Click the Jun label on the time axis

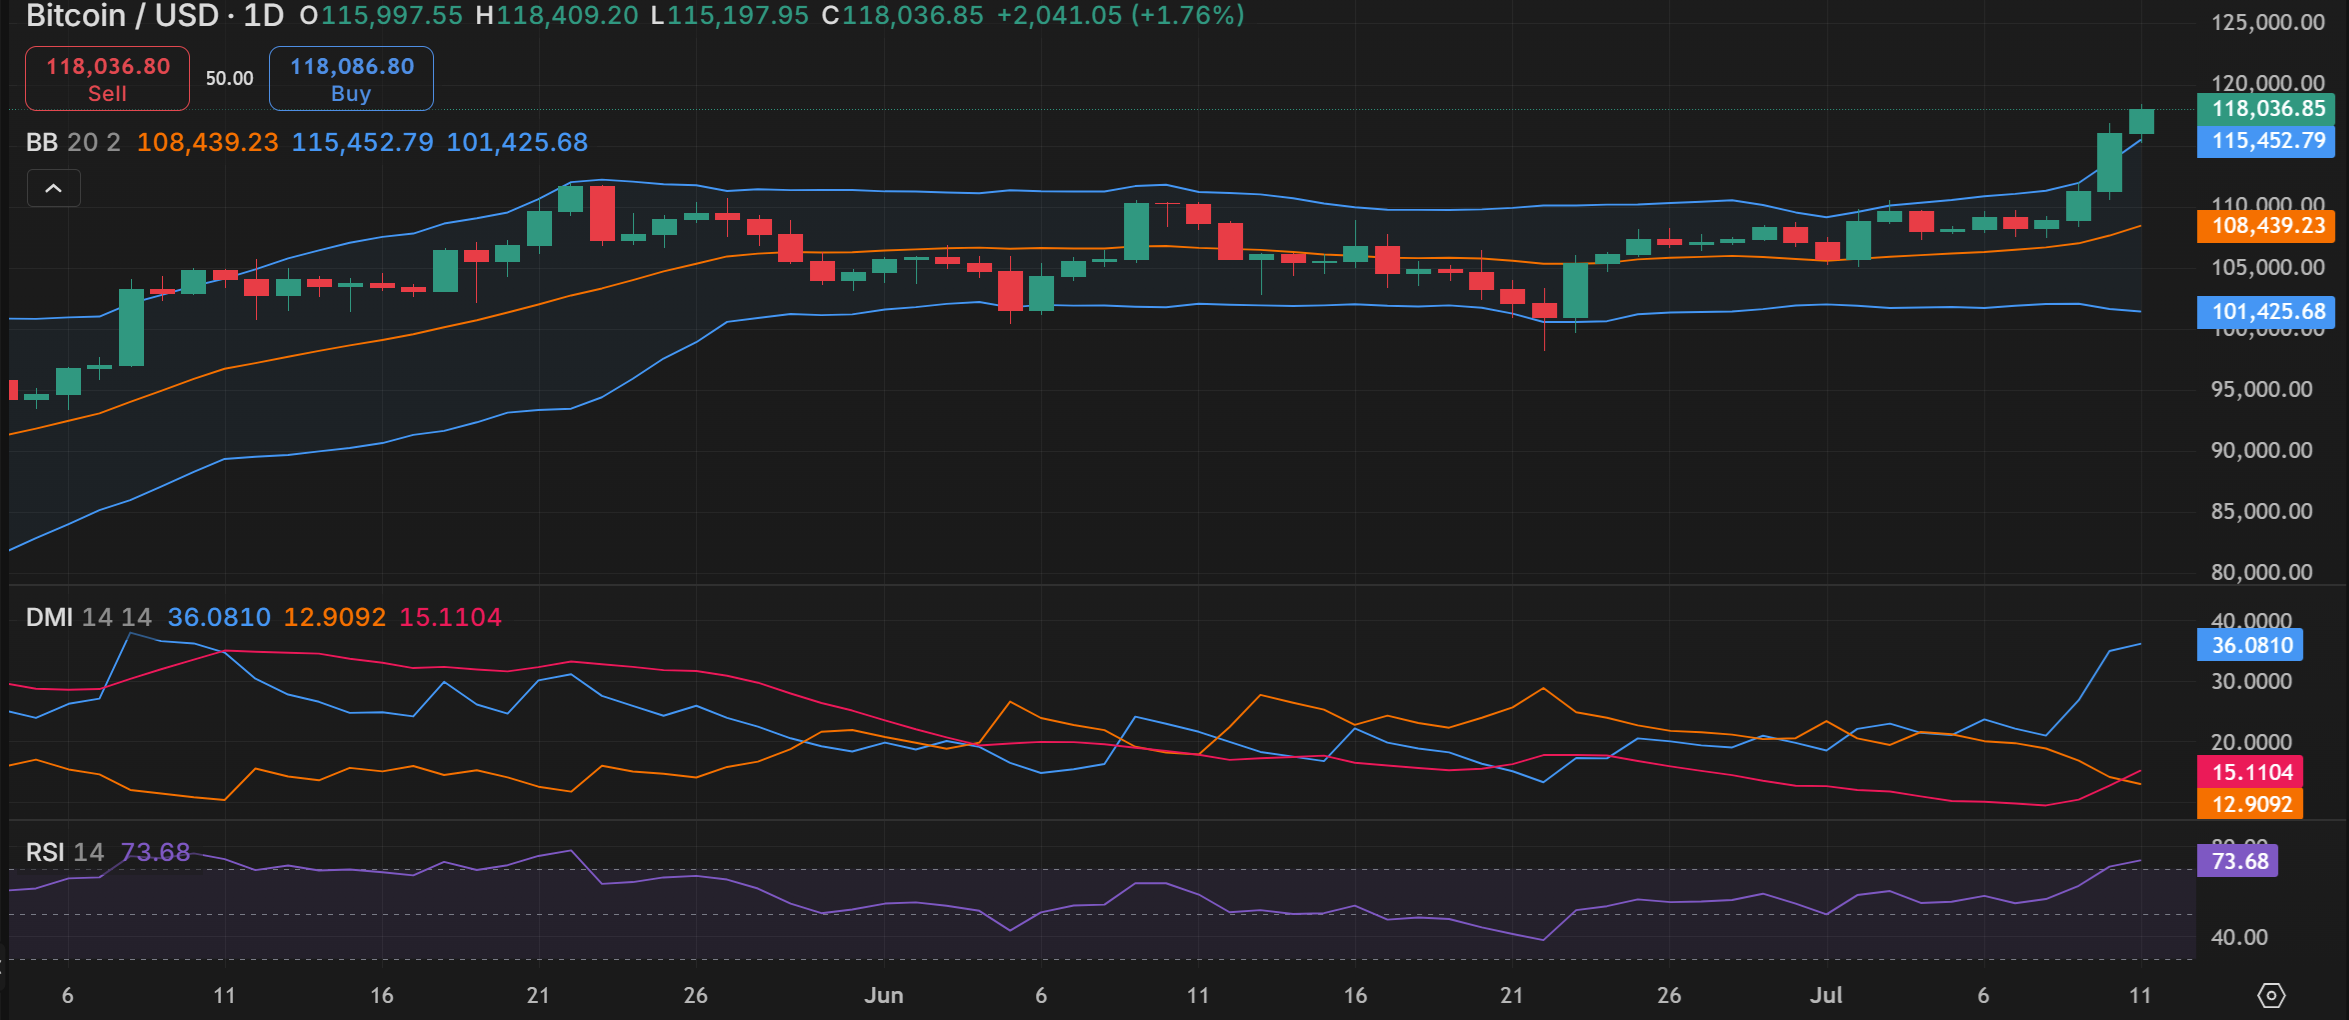click(x=884, y=995)
